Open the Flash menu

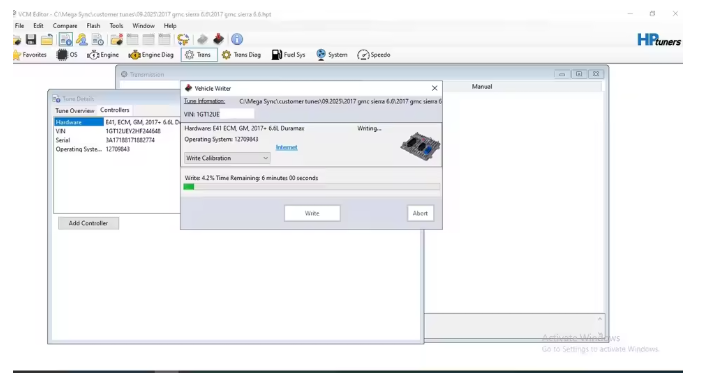93,26
